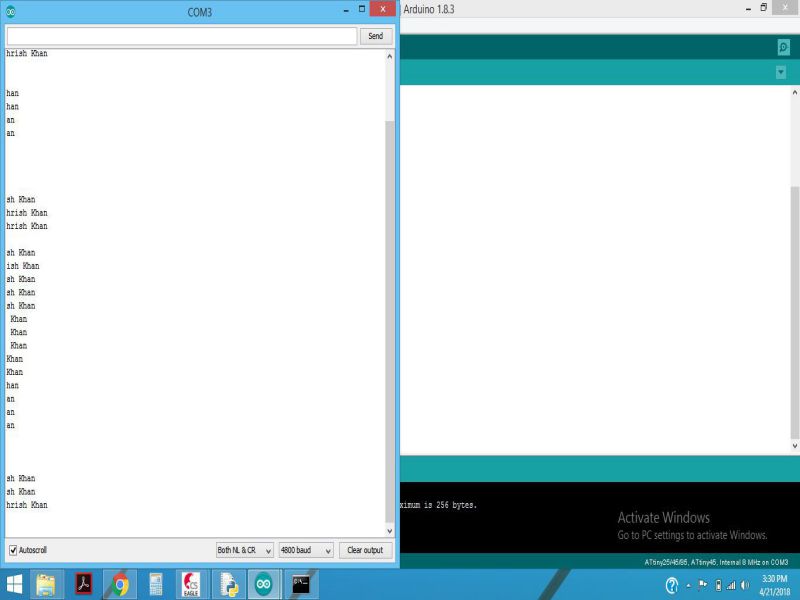Click the 'ximum is 256 bytes.' console text
Screen dimensions: 800x600
(438, 505)
